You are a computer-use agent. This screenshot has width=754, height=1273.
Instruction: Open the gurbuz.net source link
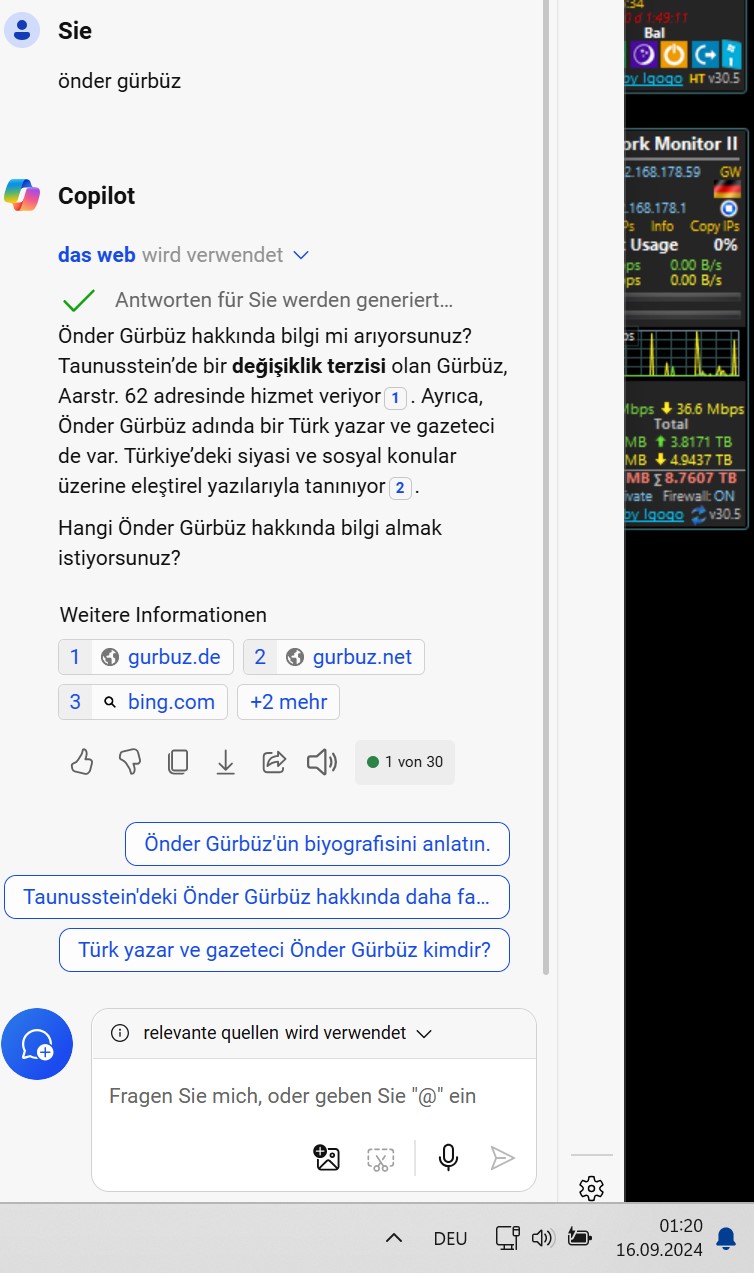(334, 657)
